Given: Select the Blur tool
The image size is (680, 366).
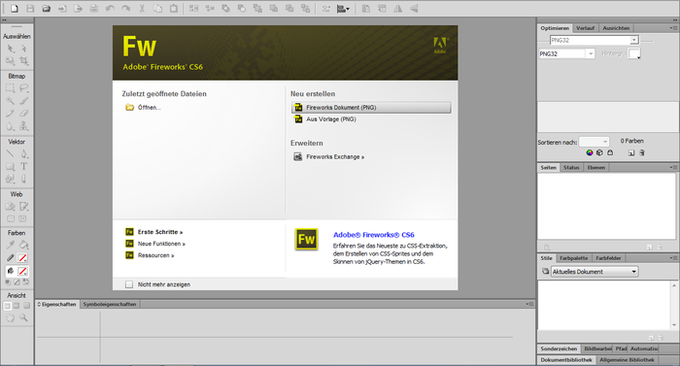Looking at the screenshot, I should pos(10,126).
